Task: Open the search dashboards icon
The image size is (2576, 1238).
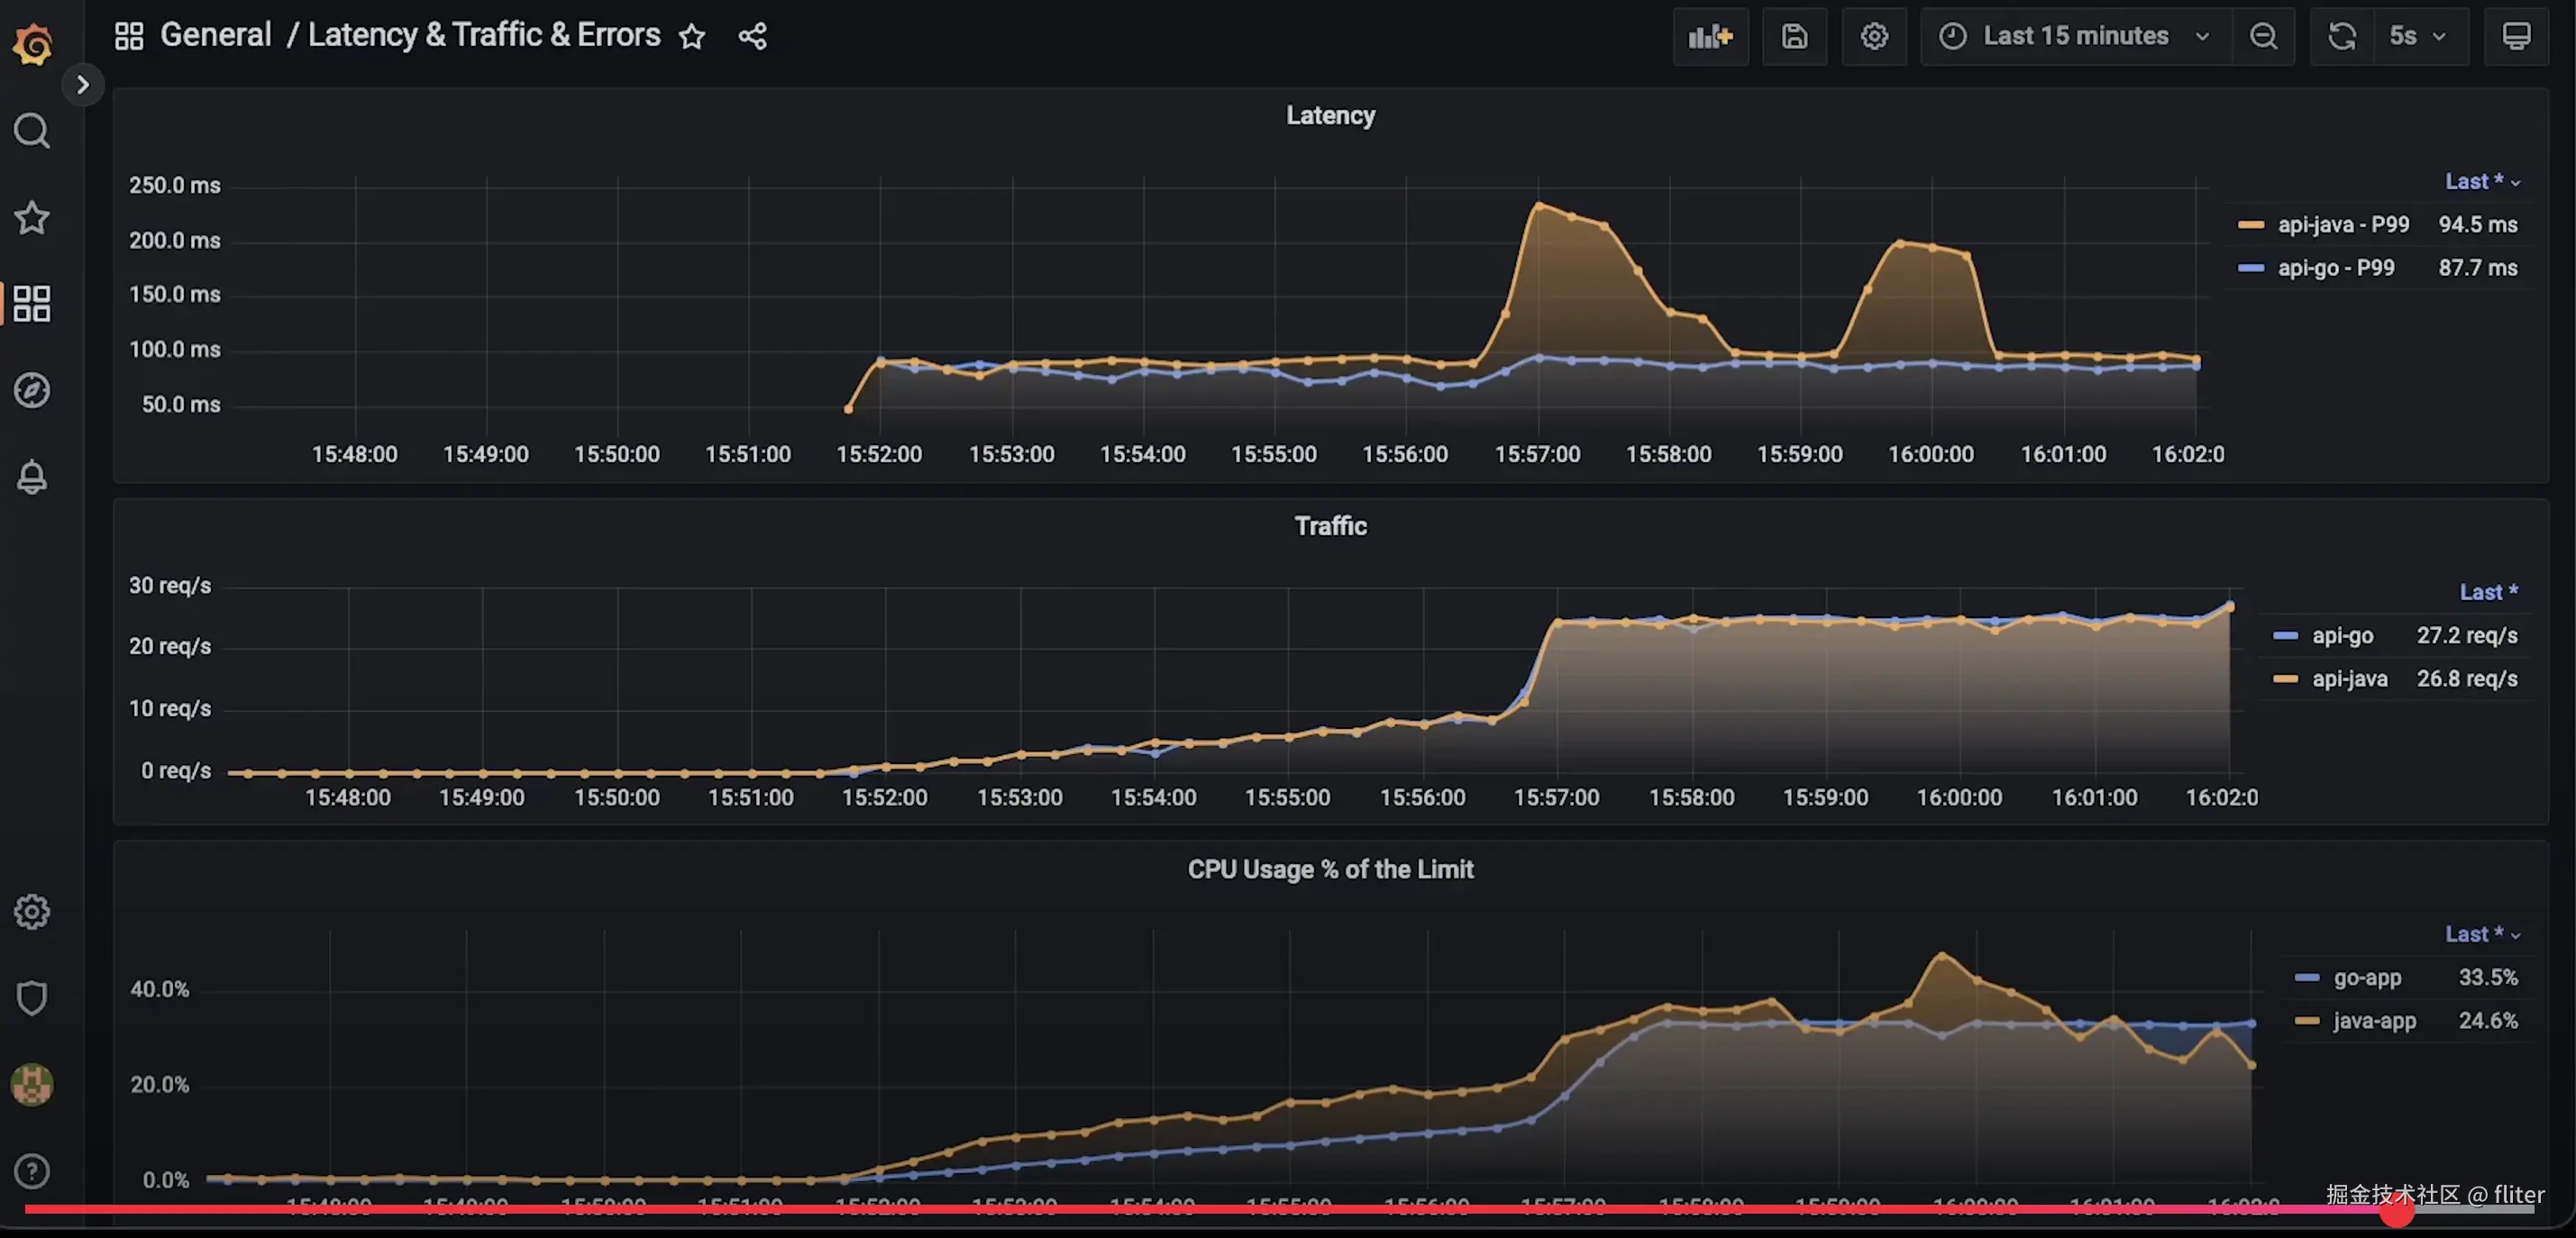Action: pyautogui.click(x=32, y=131)
